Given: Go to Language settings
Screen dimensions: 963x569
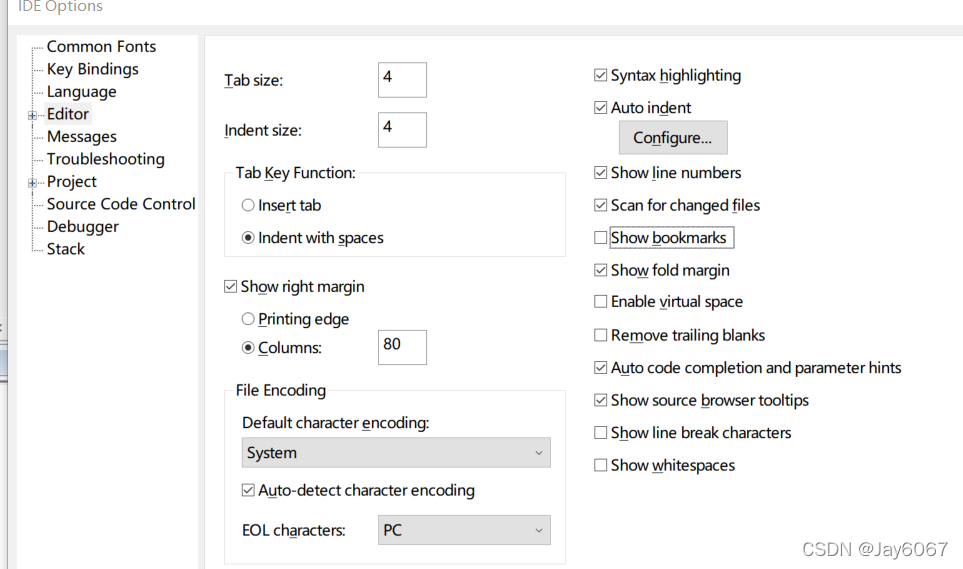Looking at the screenshot, I should point(81,92).
